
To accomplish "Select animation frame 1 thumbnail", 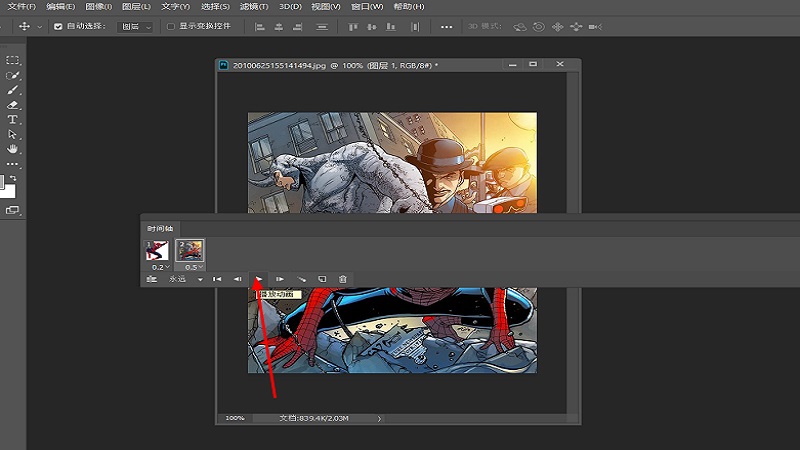I will click(x=157, y=251).
